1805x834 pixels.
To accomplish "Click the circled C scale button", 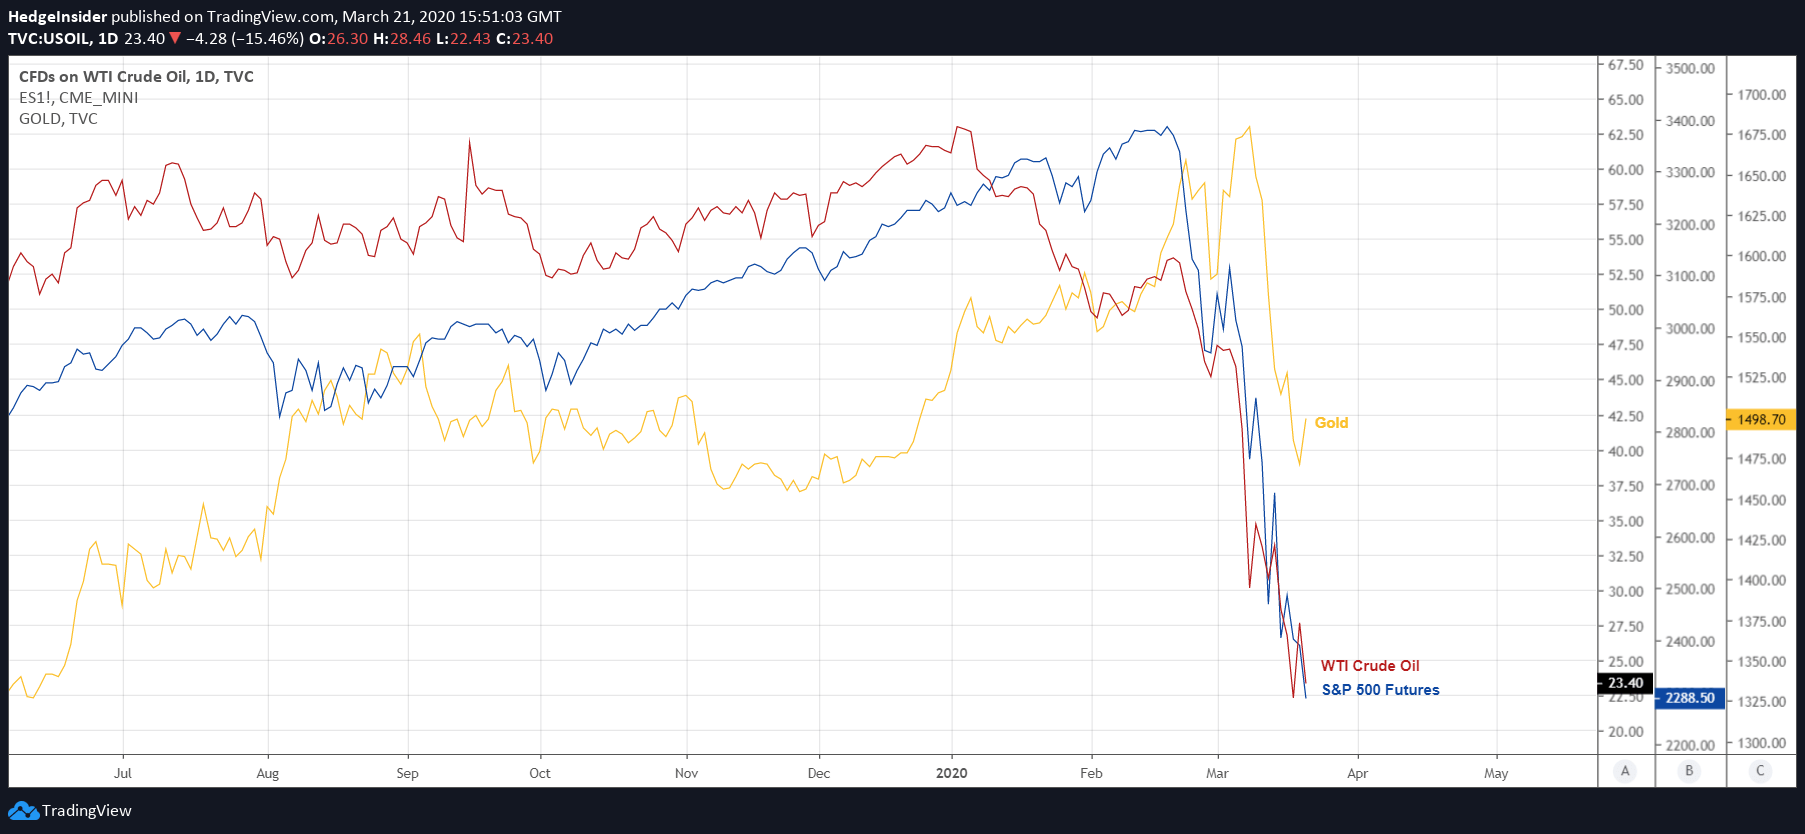I will (x=1760, y=771).
